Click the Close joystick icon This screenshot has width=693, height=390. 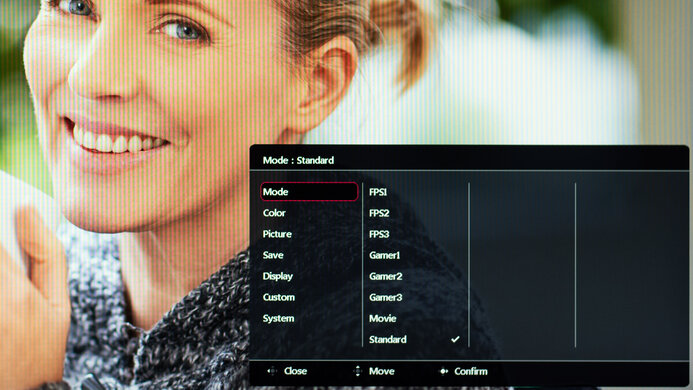click(272, 371)
